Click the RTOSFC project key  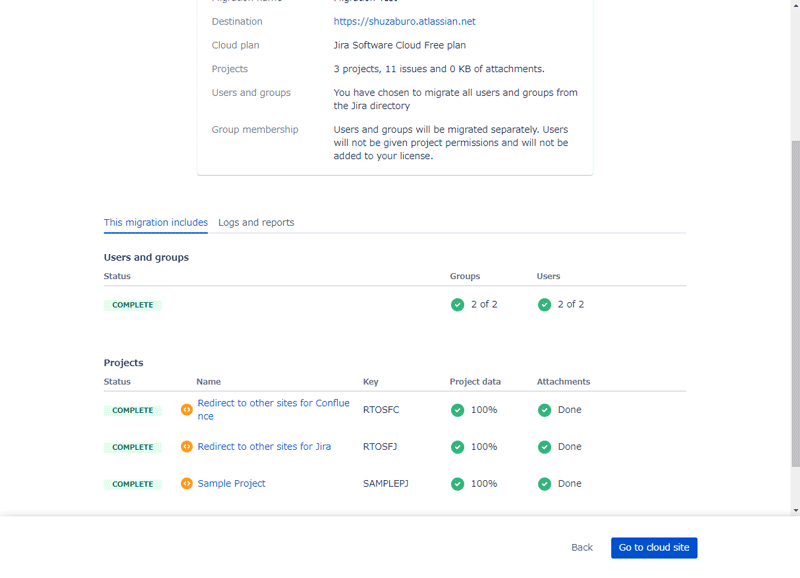[x=381, y=410]
